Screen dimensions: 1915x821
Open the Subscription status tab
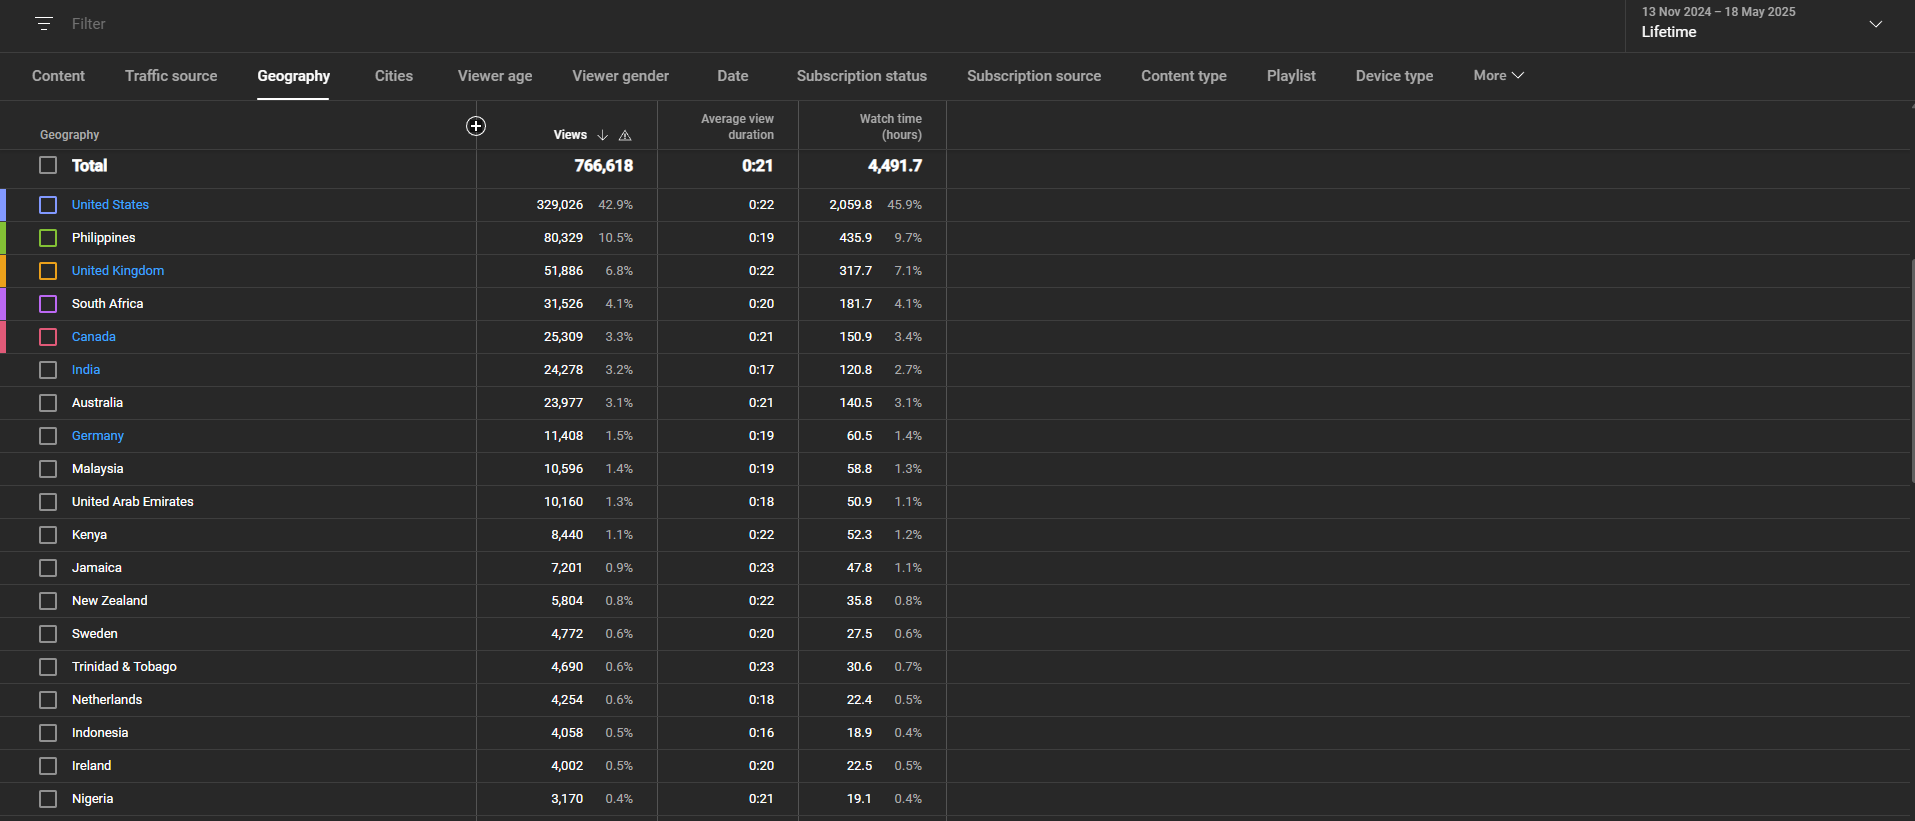862,76
